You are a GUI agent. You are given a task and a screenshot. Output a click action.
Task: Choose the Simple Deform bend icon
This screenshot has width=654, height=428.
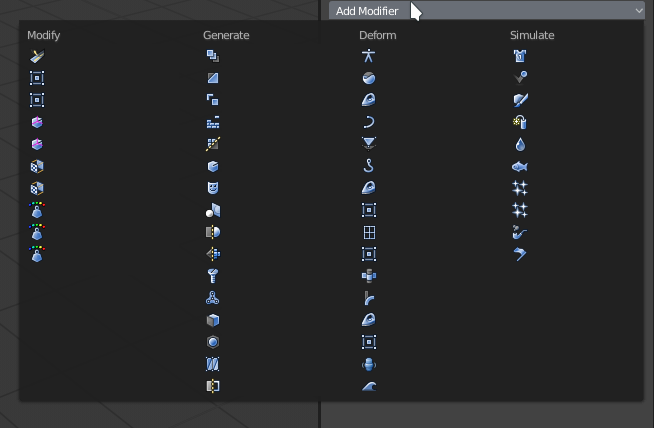coord(369,298)
